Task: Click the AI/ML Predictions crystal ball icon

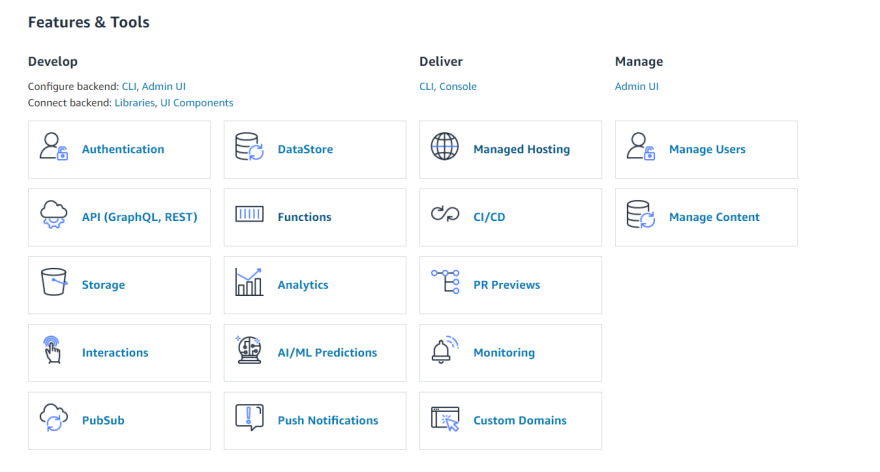Action: coord(249,350)
